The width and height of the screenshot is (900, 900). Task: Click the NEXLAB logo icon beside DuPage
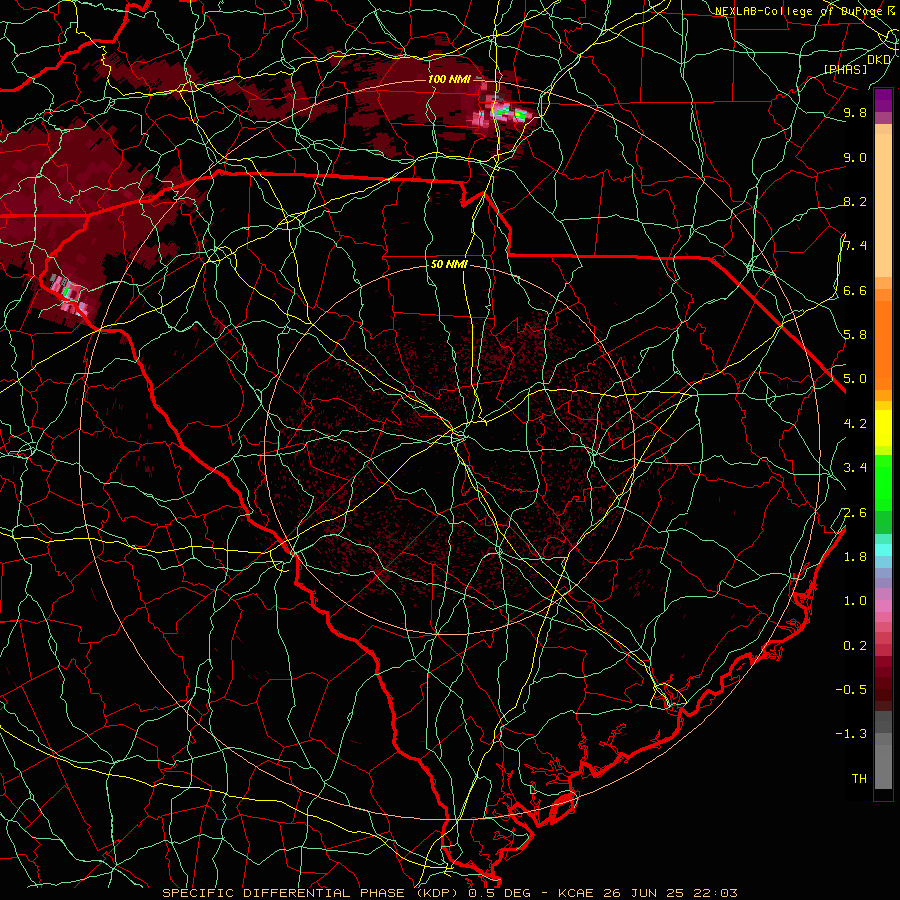click(x=891, y=11)
